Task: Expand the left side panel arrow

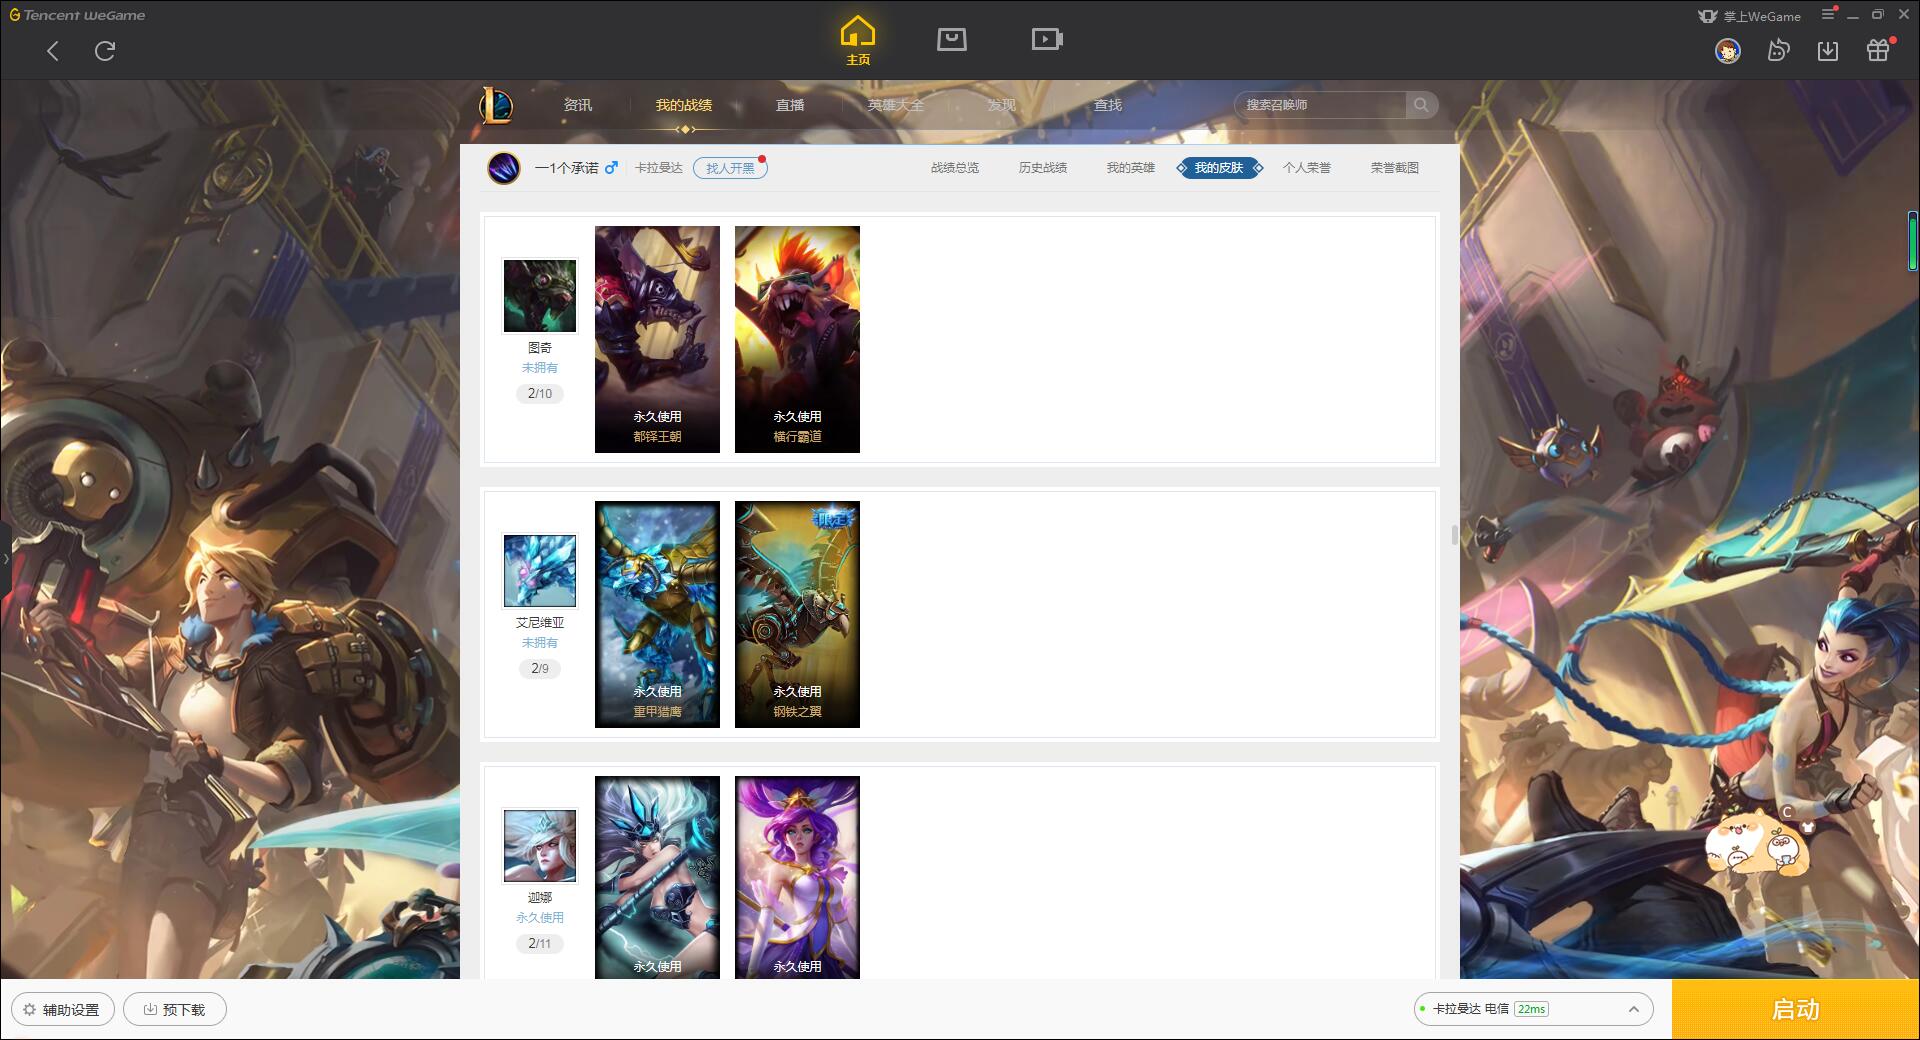Action: click(x=5, y=558)
